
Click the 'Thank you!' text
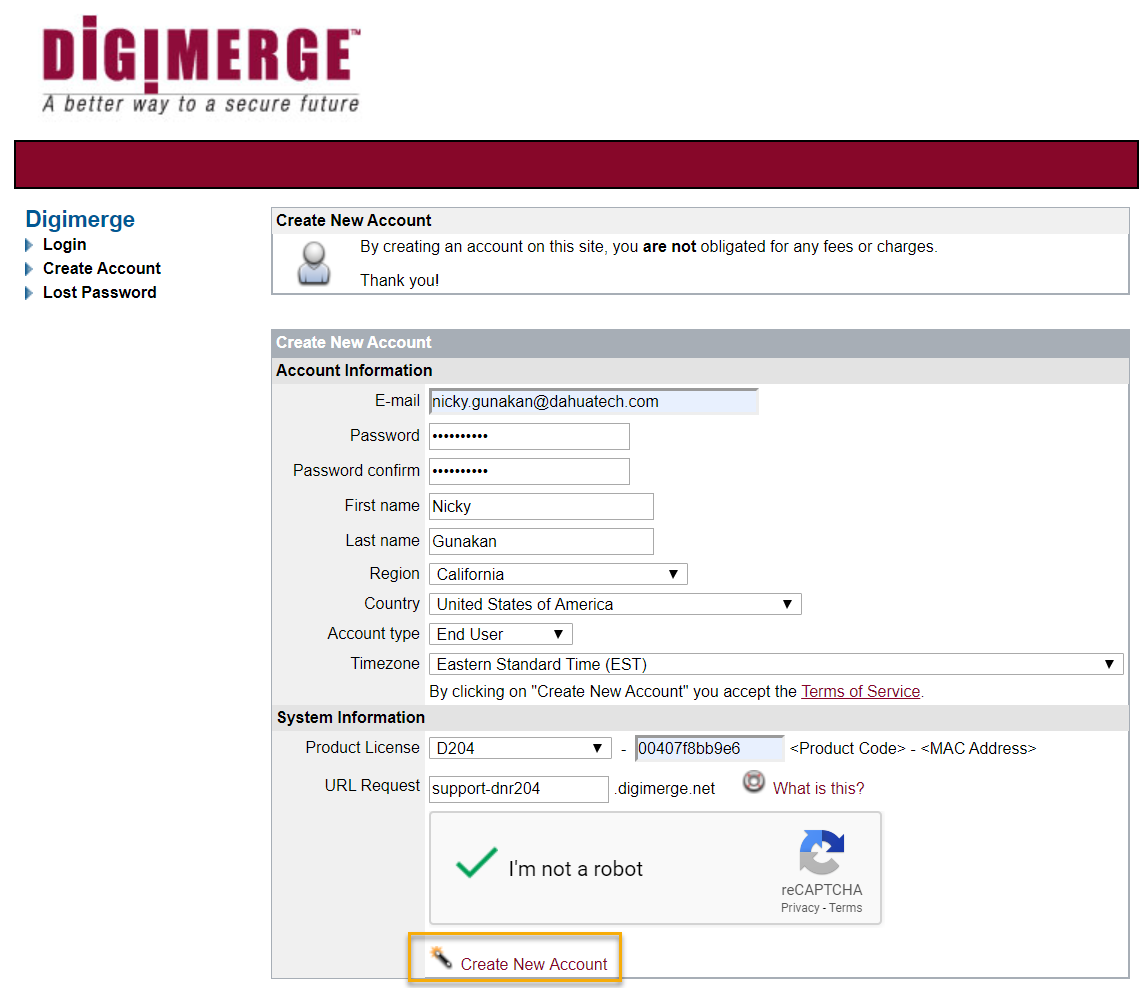[x=400, y=281]
